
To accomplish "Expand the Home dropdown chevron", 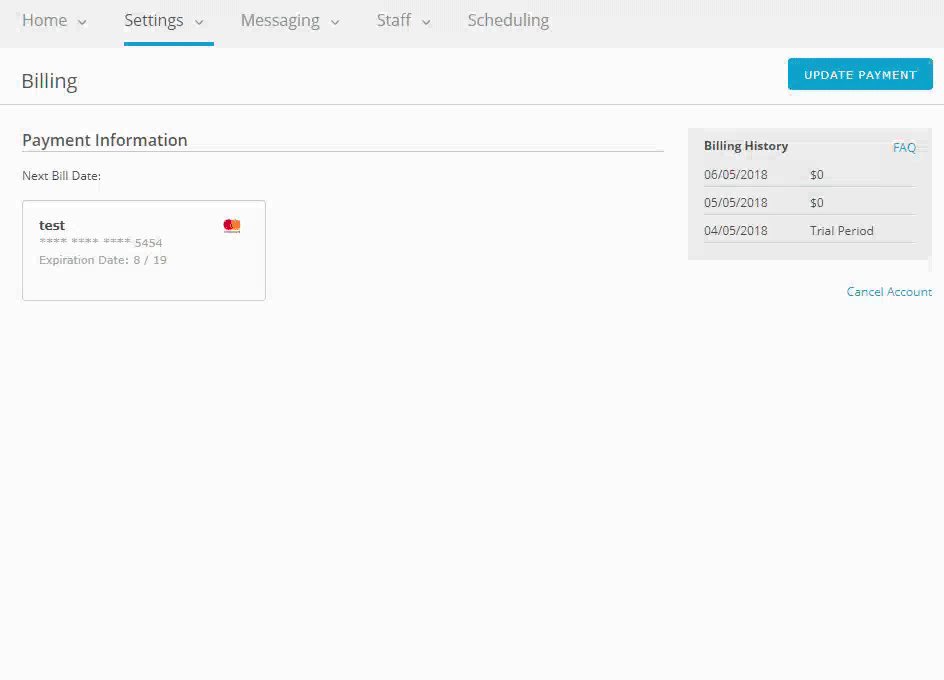I will [x=82, y=22].
